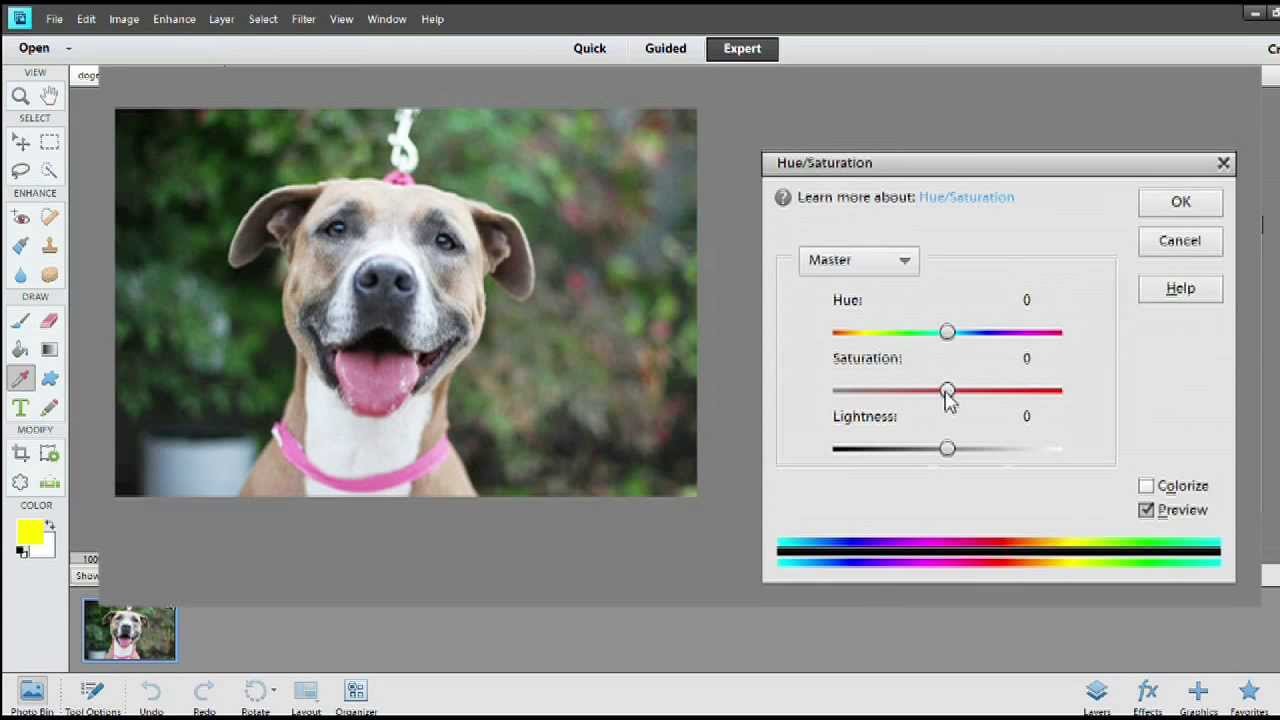
Task: Disable the Preview checkbox
Action: click(1146, 510)
